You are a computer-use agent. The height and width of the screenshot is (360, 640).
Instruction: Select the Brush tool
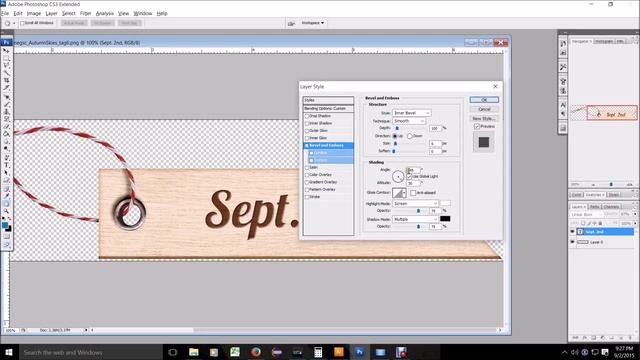click(7, 104)
